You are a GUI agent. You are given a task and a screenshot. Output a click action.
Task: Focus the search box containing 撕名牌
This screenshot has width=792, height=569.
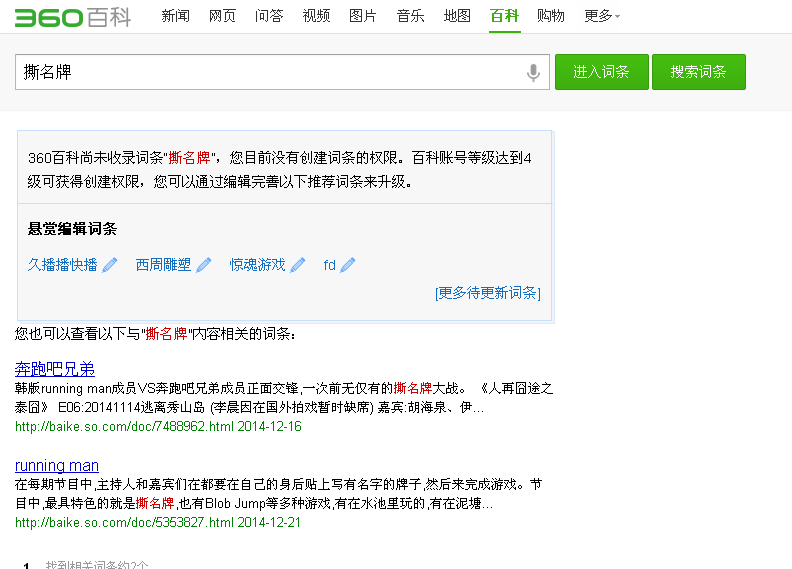(282, 72)
